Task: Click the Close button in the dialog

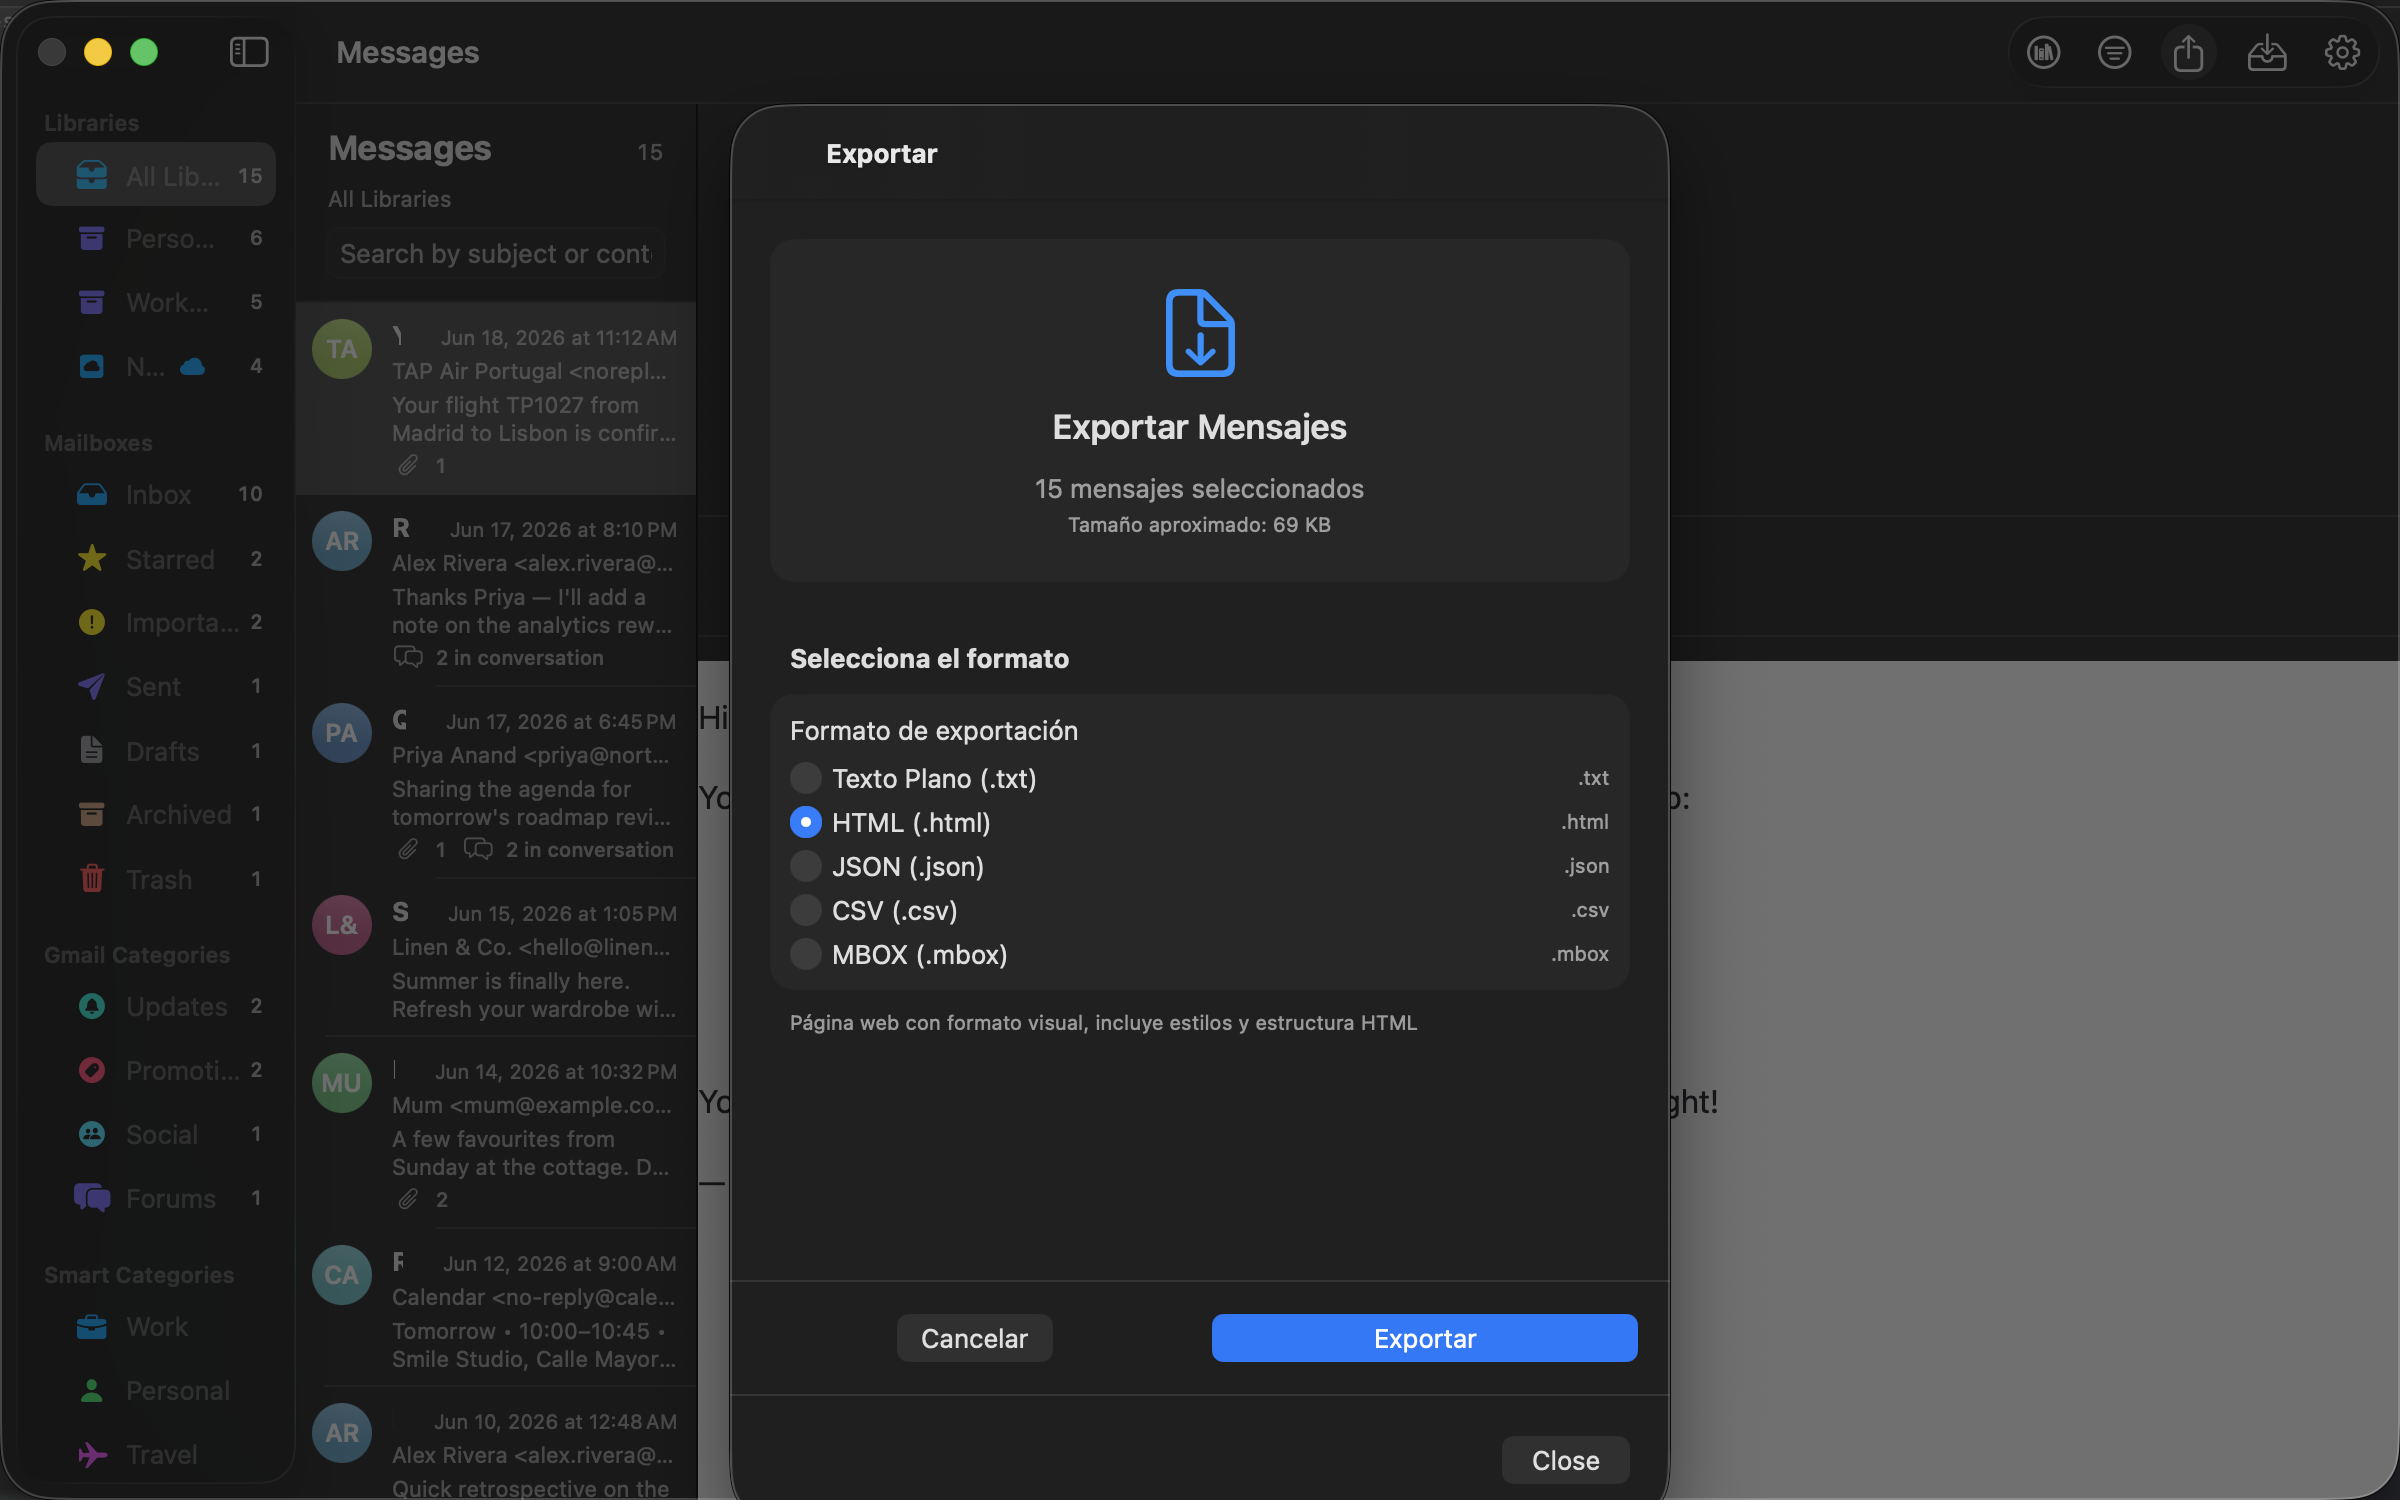Action: tap(1565, 1460)
